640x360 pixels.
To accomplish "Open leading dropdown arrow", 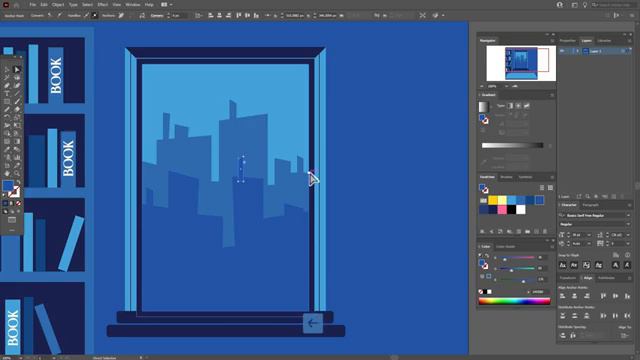I will (x=628, y=235).
